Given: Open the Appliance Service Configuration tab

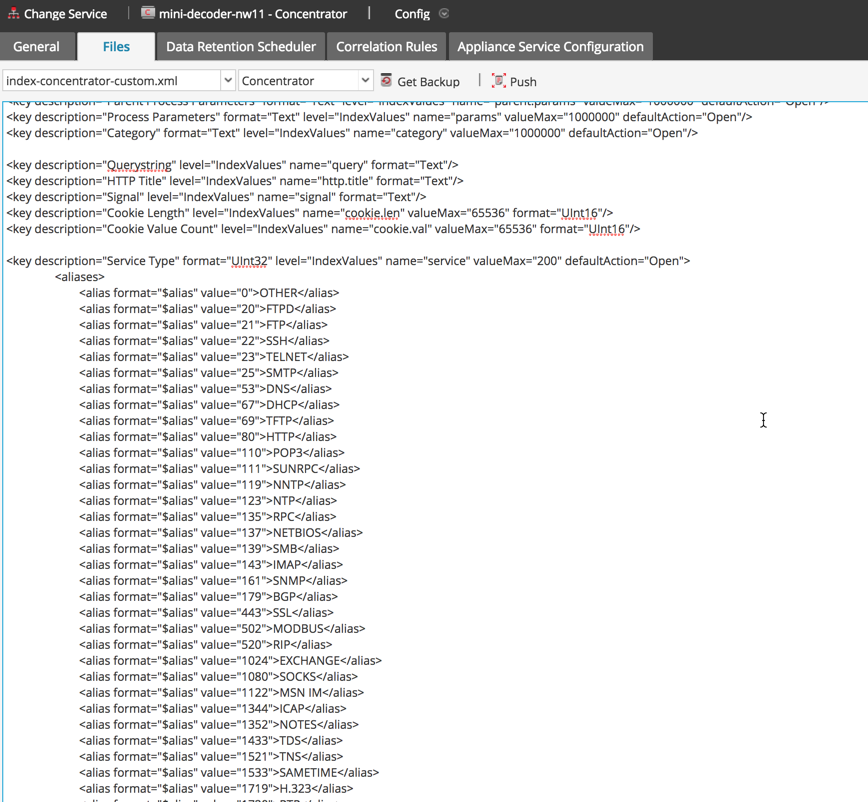Looking at the screenshot, I should click(x=550, y=47).
